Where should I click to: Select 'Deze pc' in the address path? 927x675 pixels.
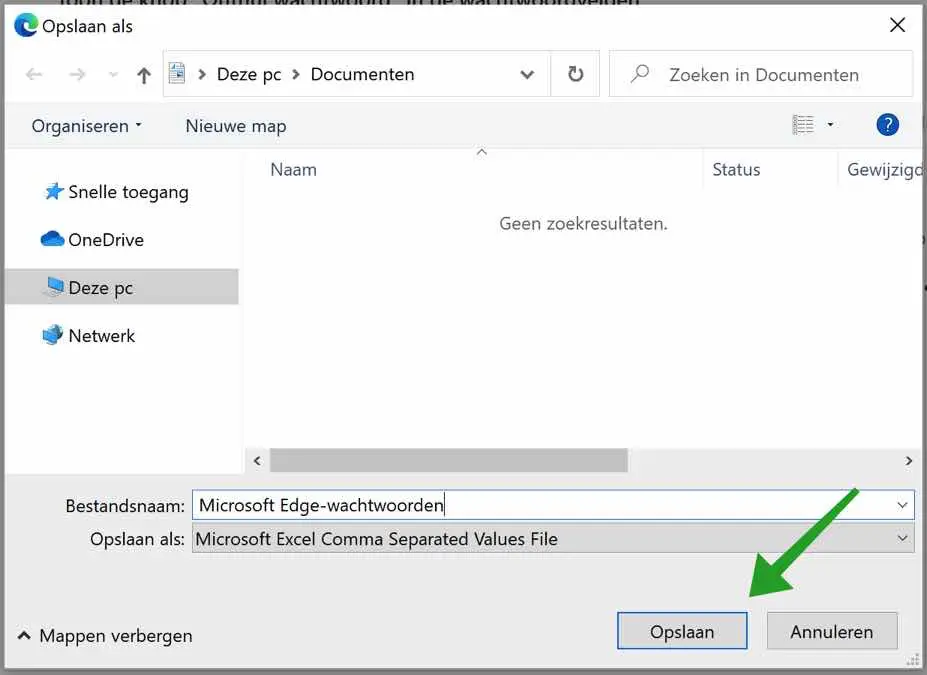click(x=249, y=74)
